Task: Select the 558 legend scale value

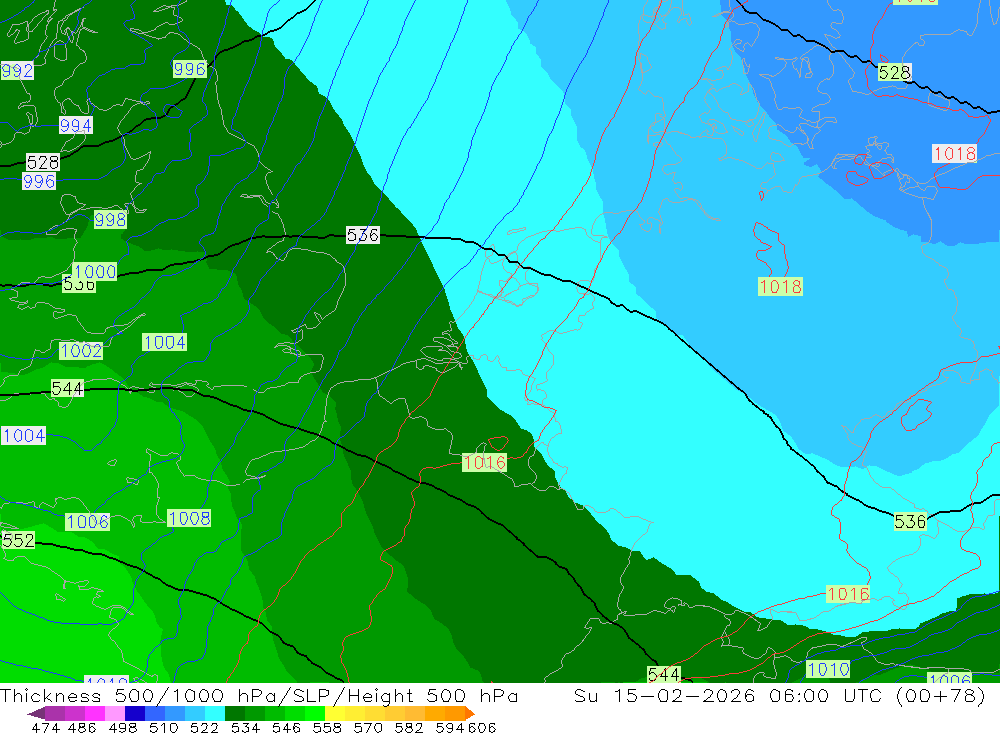Action: (x=327, y=727)
